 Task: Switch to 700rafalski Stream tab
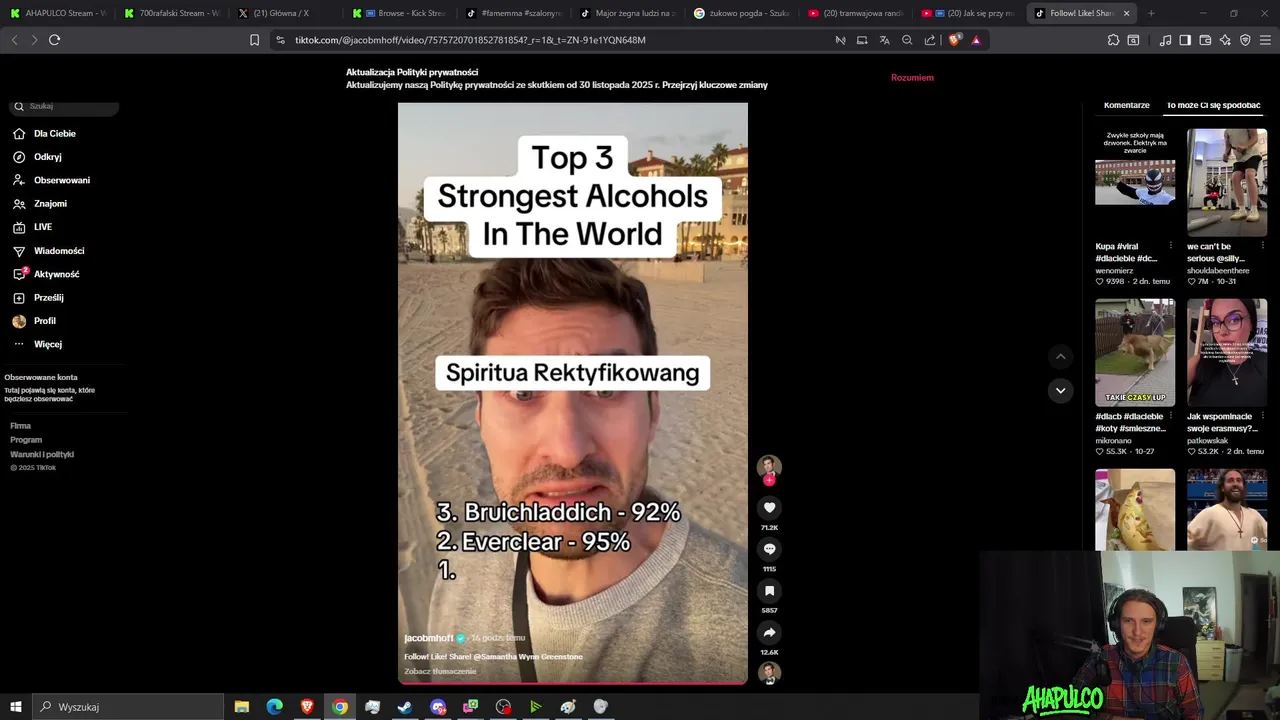pos(171,13)
